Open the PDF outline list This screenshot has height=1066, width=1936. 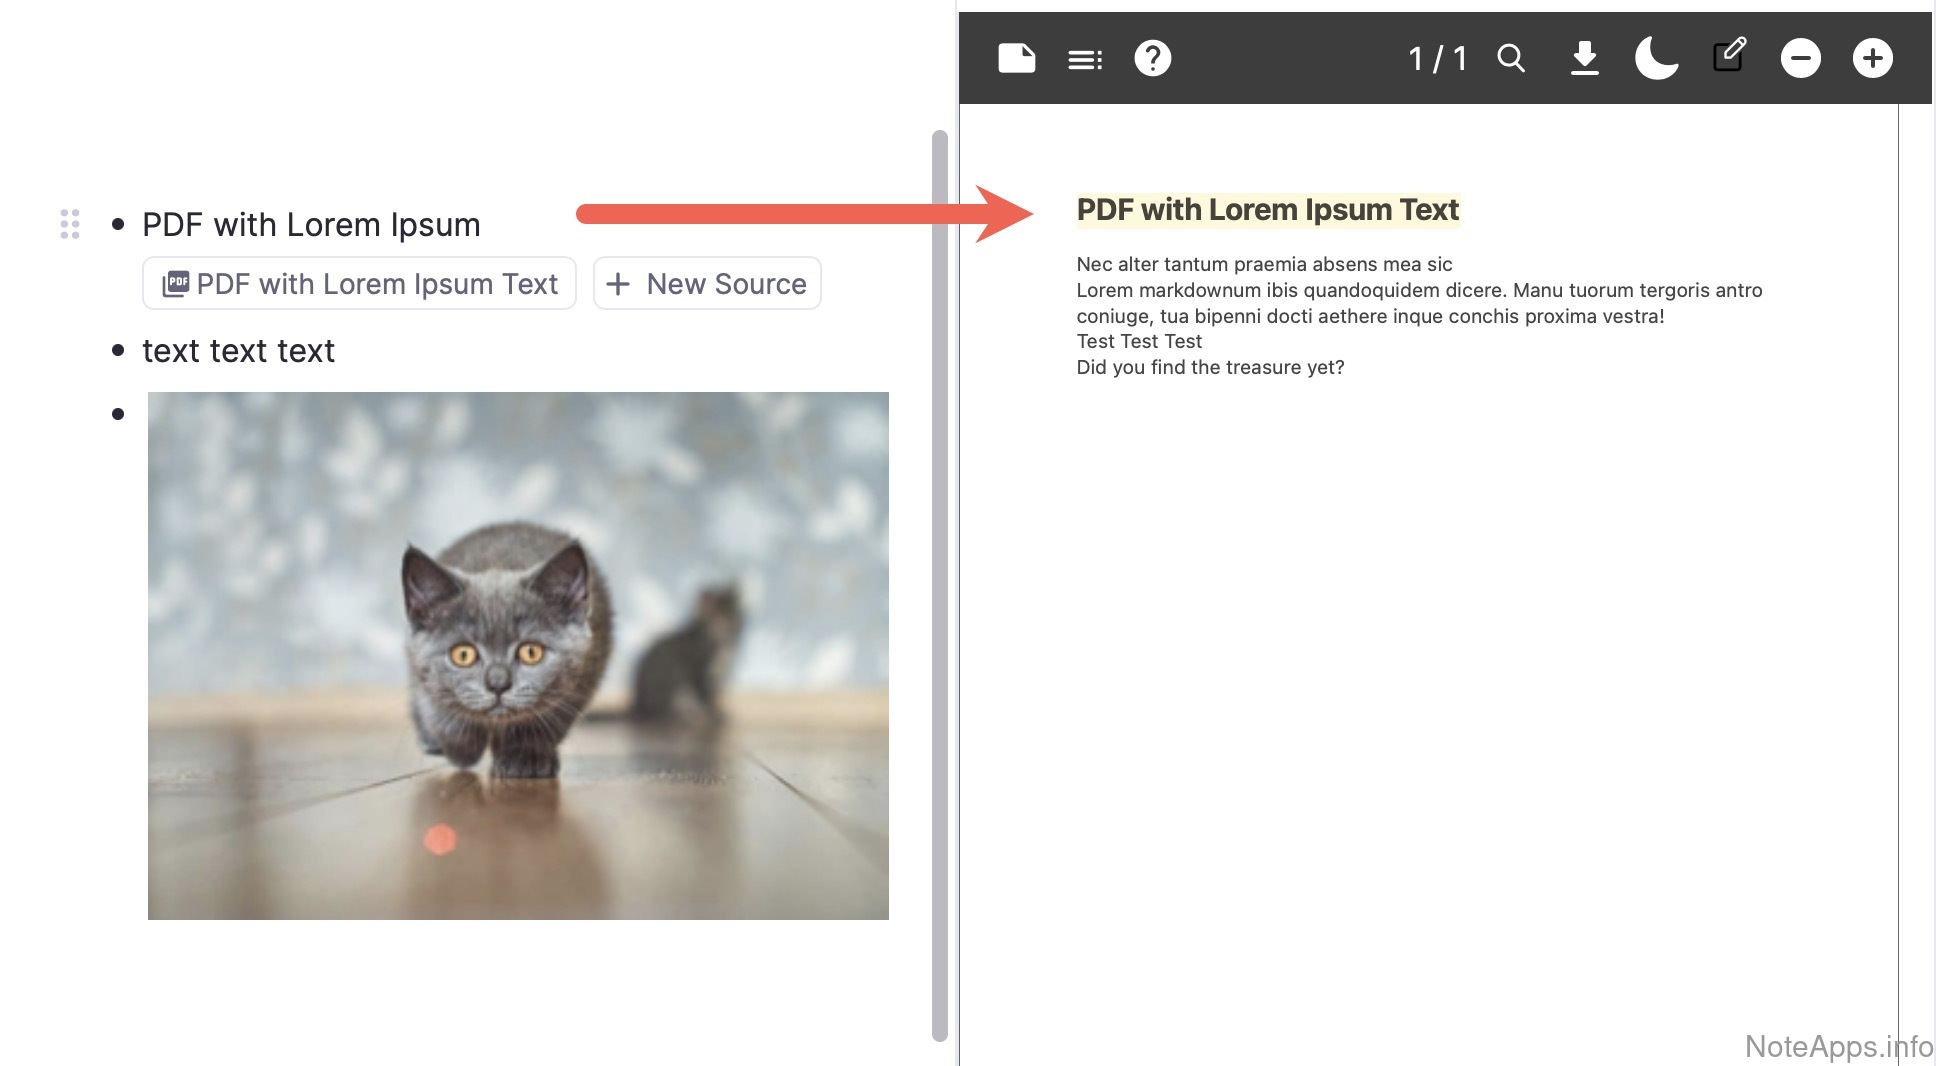pyautogui.click(x=1085, y=60)
